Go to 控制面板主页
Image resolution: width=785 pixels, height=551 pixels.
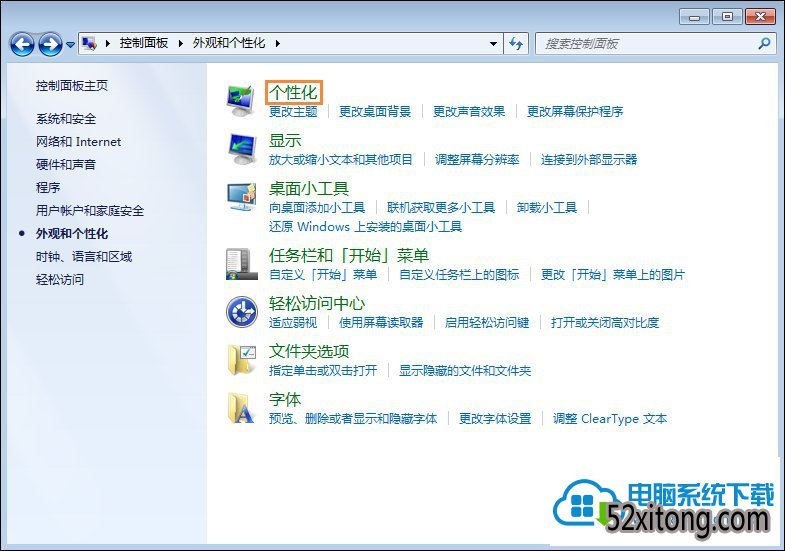[72, 86]
